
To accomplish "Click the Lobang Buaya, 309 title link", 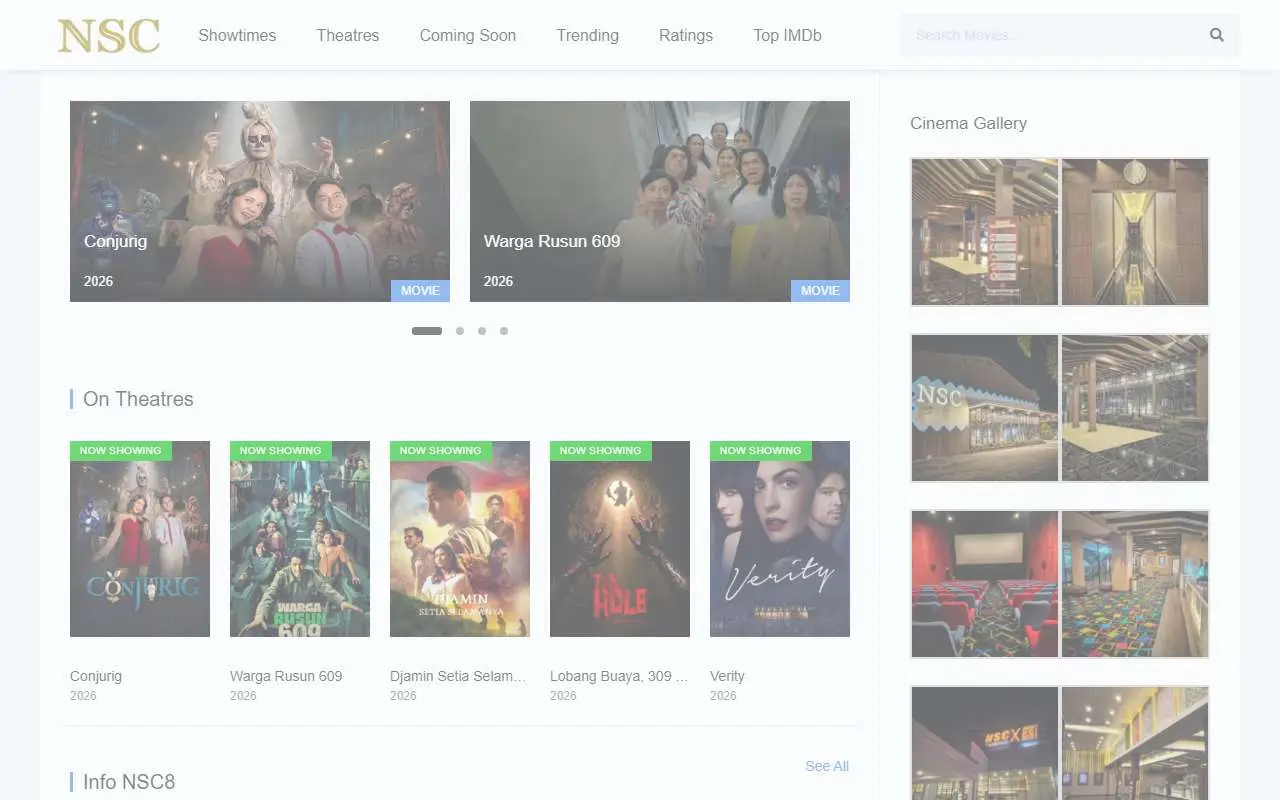I will (x=619, y=676).
